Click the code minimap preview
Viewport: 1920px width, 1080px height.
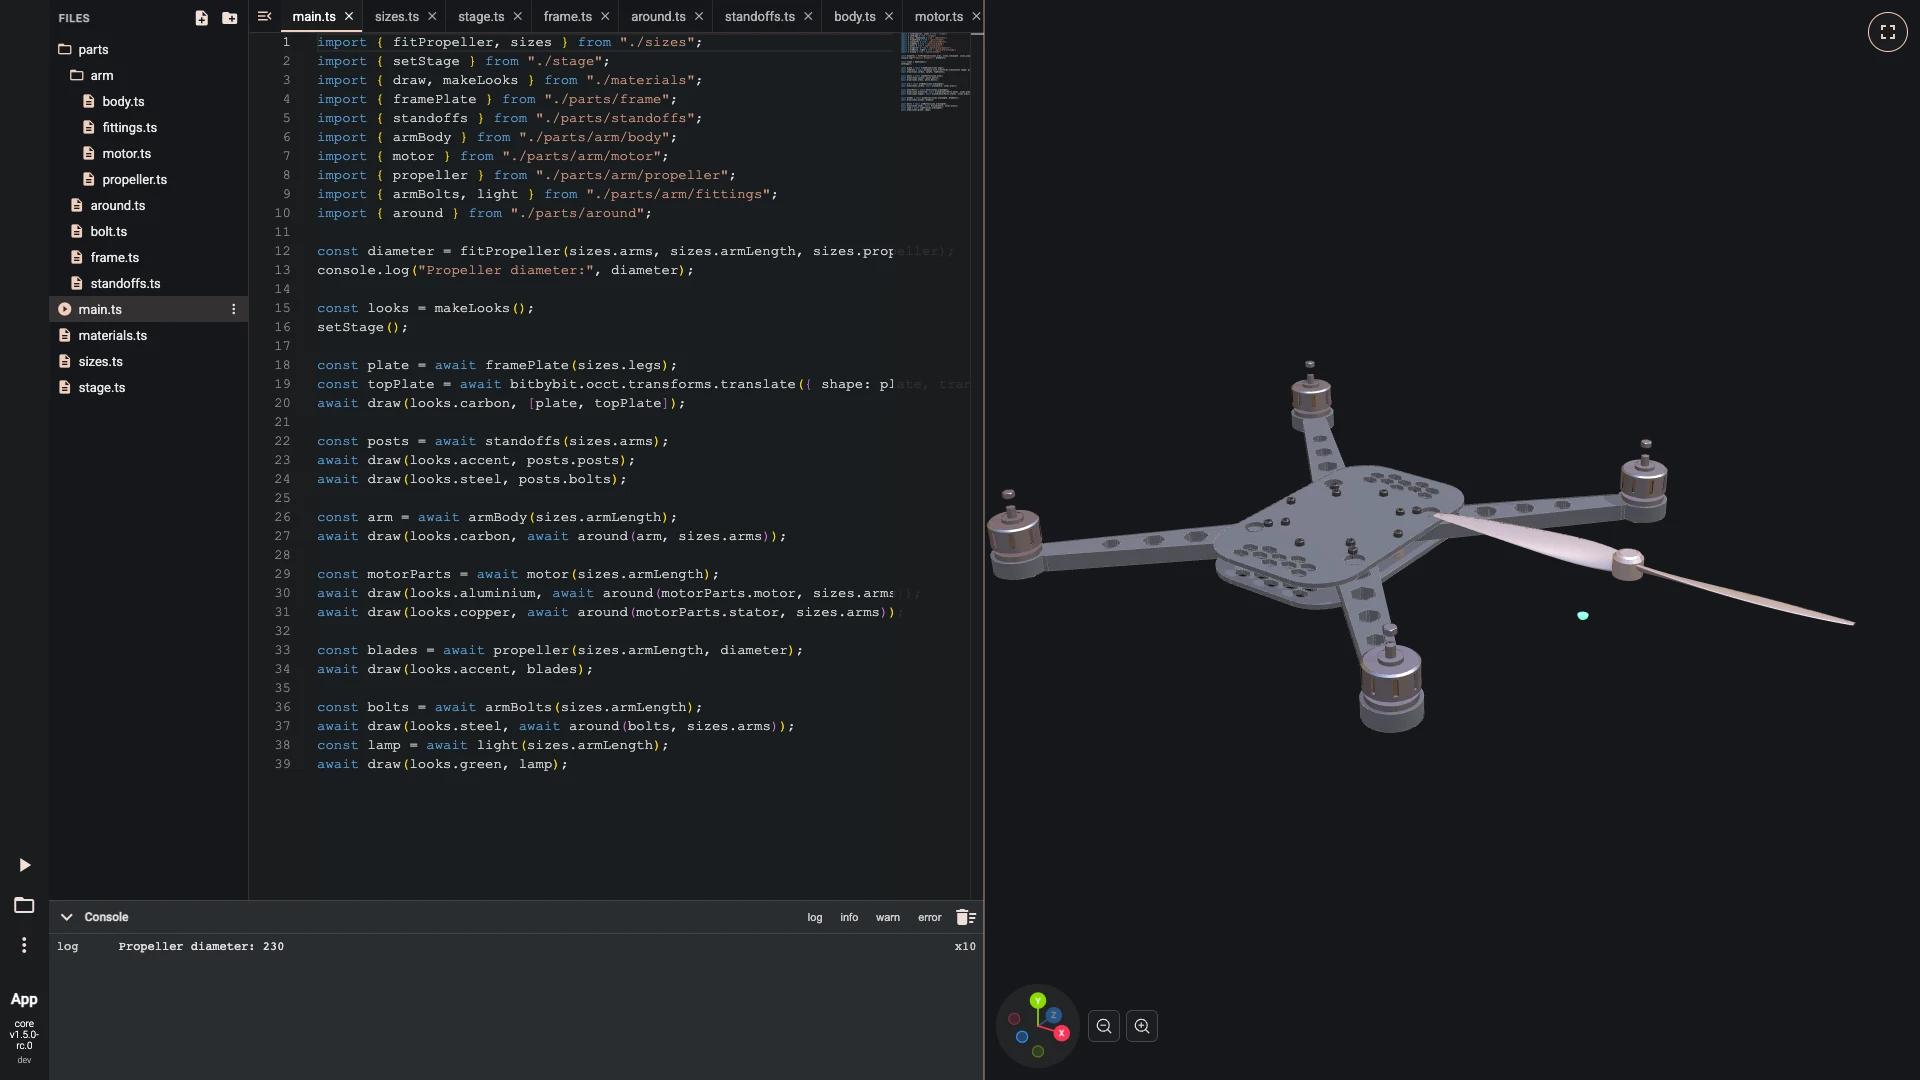(935, 72)
